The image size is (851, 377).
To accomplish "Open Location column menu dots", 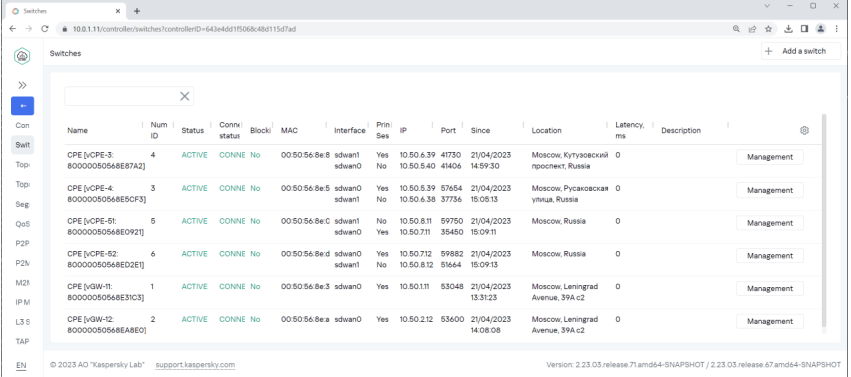I will pyautogui.click(x=607, y=125).
